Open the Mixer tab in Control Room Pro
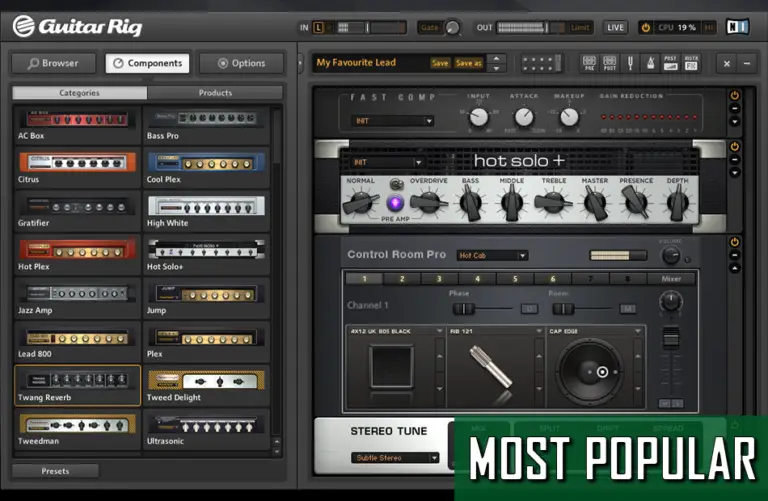The height and width of the screenshot is (501, 768). tap(671, 279)
